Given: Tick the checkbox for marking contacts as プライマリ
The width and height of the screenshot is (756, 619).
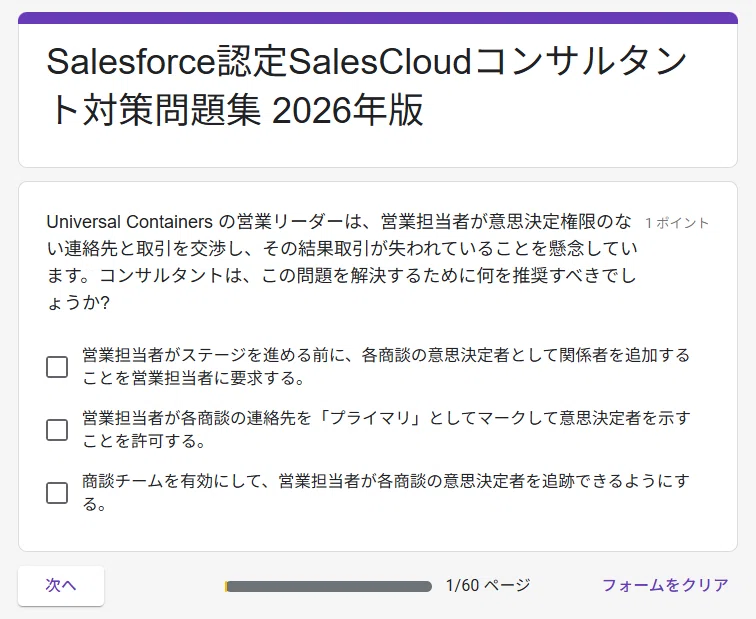Looking at the screenshot, I should coord(57,430).
